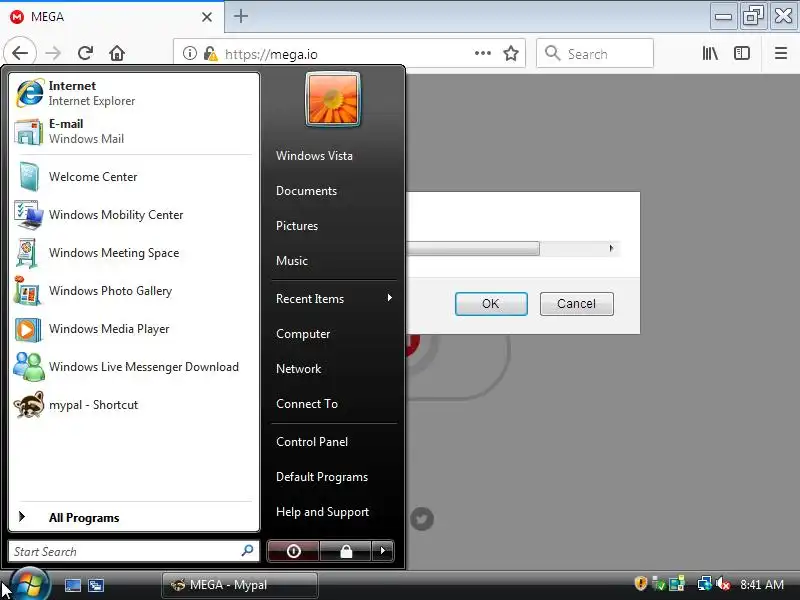The width and height of the screenshot is (800, 600).
Task: Click the padlock security icon
Action: [210, 53]
